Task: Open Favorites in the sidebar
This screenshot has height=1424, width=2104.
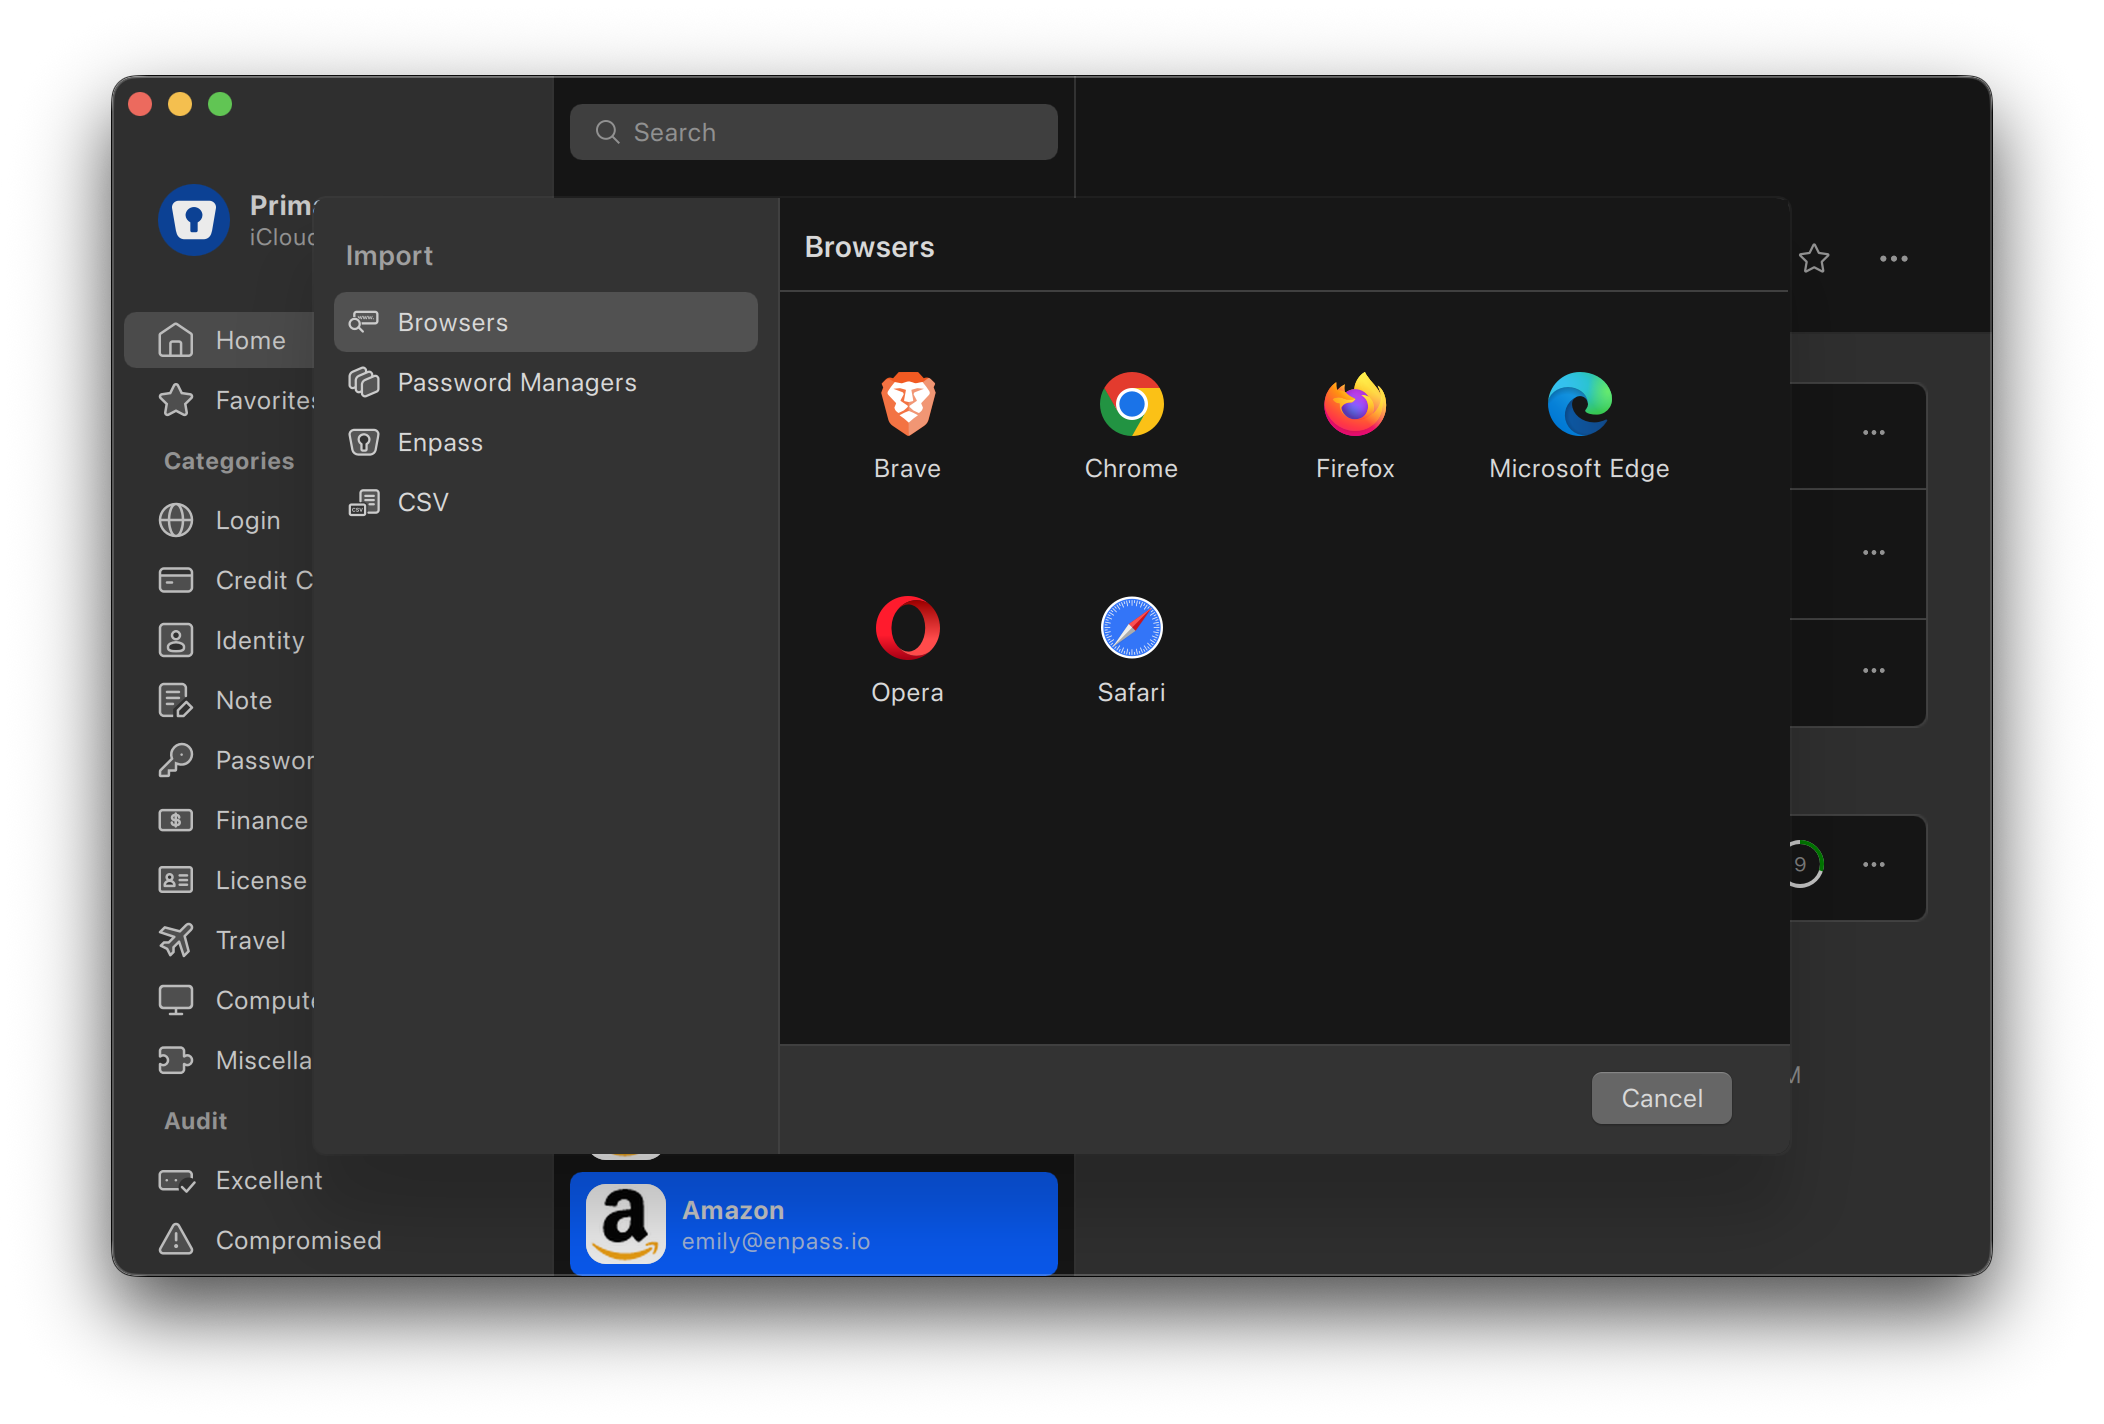Action: [x=220, y=400]
